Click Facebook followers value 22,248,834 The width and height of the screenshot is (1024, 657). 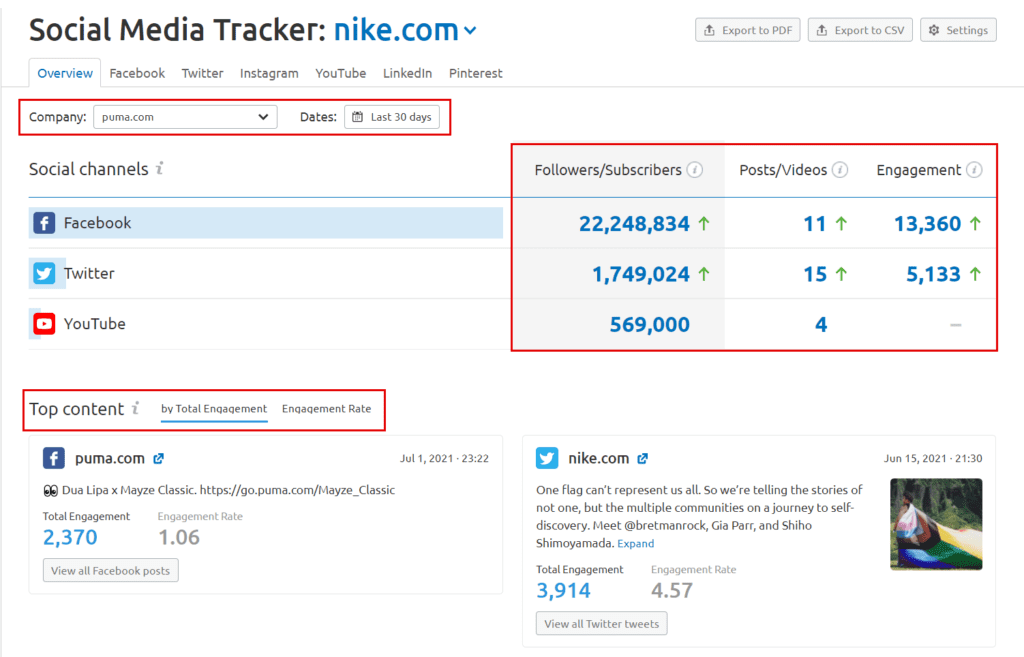(634, 224)
